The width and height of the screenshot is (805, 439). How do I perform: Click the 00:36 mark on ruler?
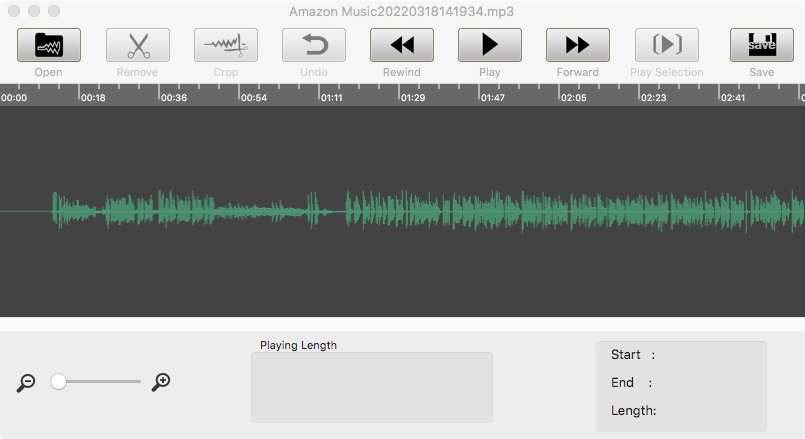coord(174,98)
